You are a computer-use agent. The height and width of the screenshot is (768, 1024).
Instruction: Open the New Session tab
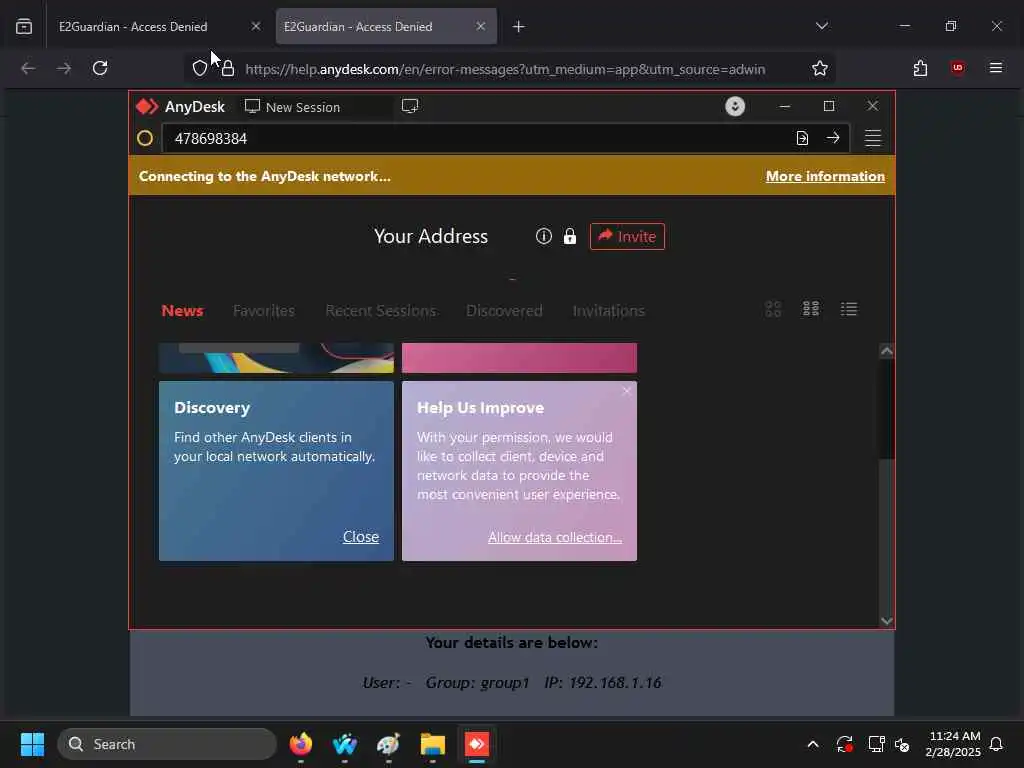click(x=293, y=106)
